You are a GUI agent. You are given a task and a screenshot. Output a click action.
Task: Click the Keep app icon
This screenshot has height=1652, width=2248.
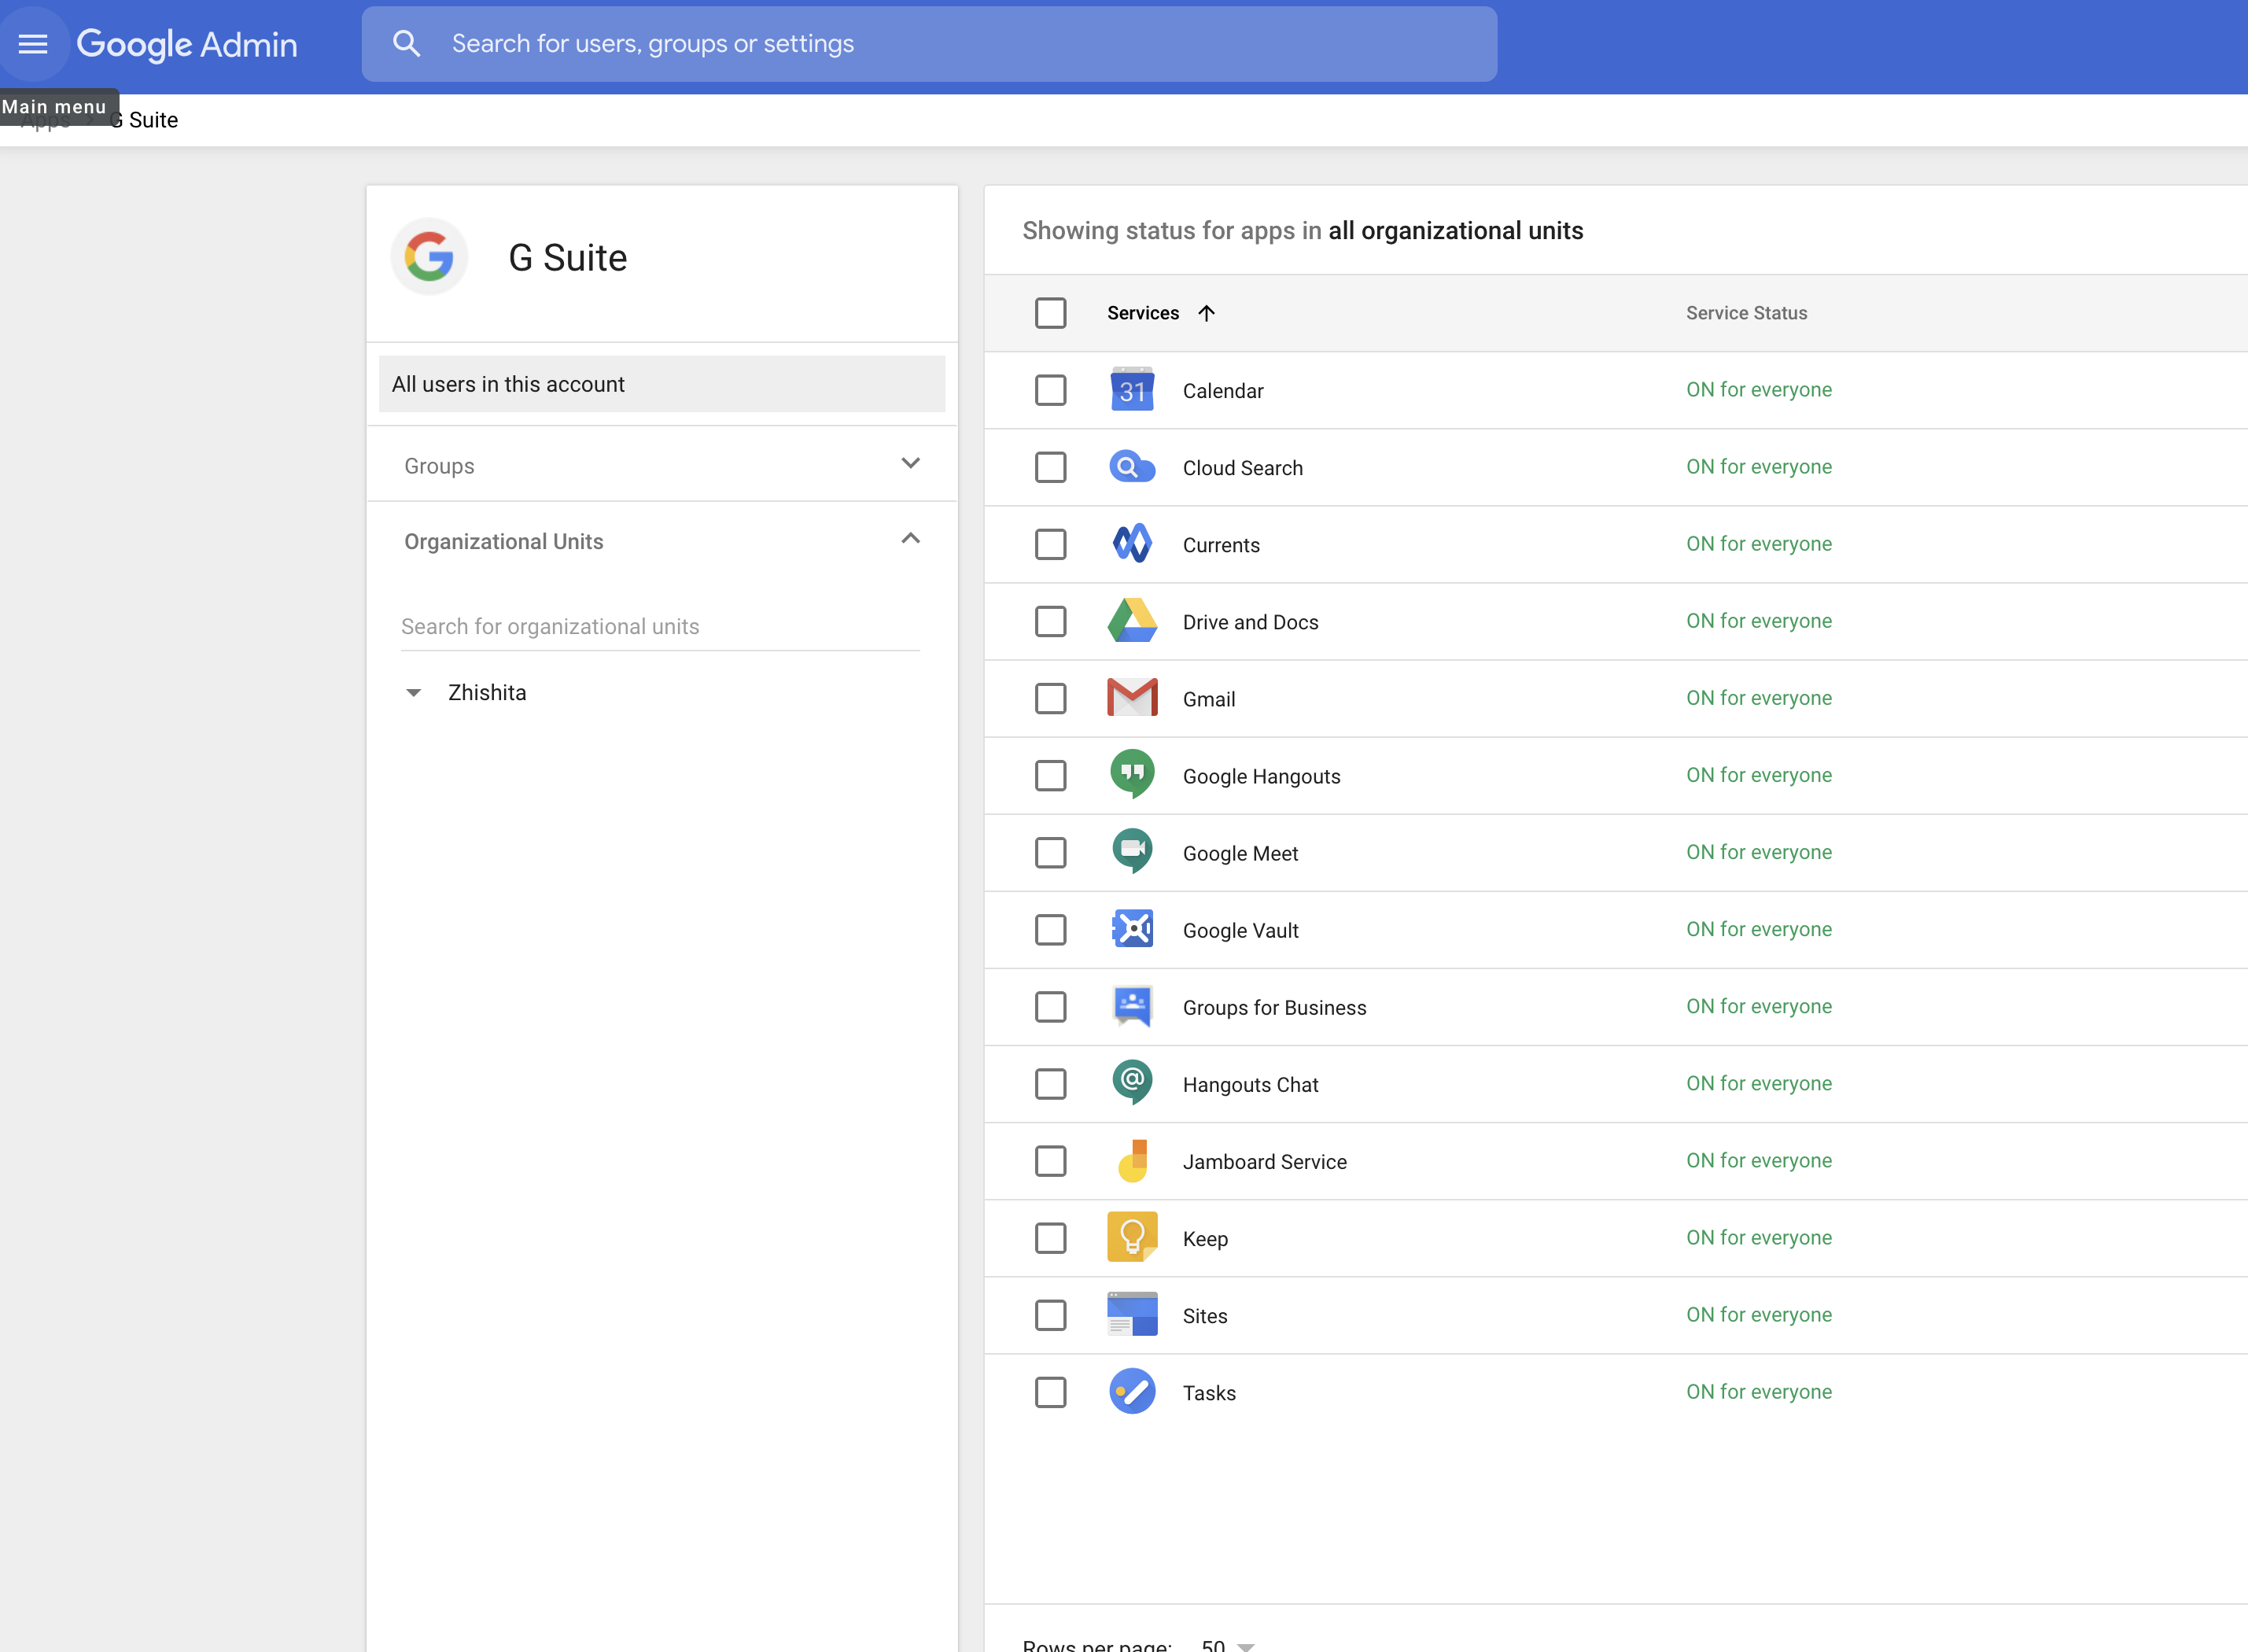pos(1131,1238)
